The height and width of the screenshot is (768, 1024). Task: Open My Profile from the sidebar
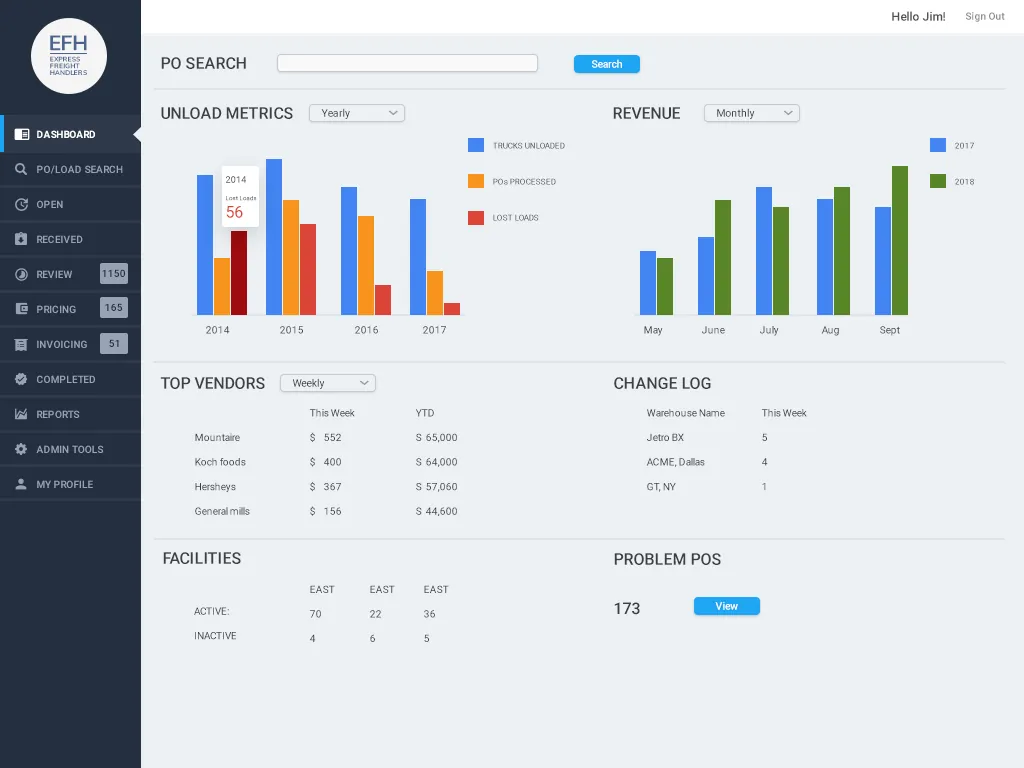(x=71, y=484)
